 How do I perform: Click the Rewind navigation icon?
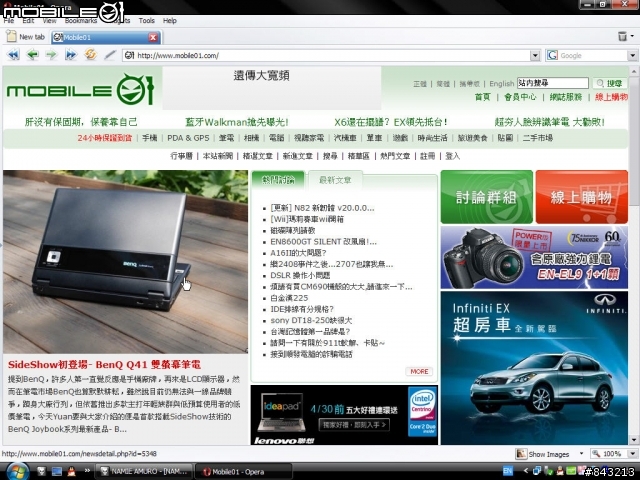pos(13,55)
